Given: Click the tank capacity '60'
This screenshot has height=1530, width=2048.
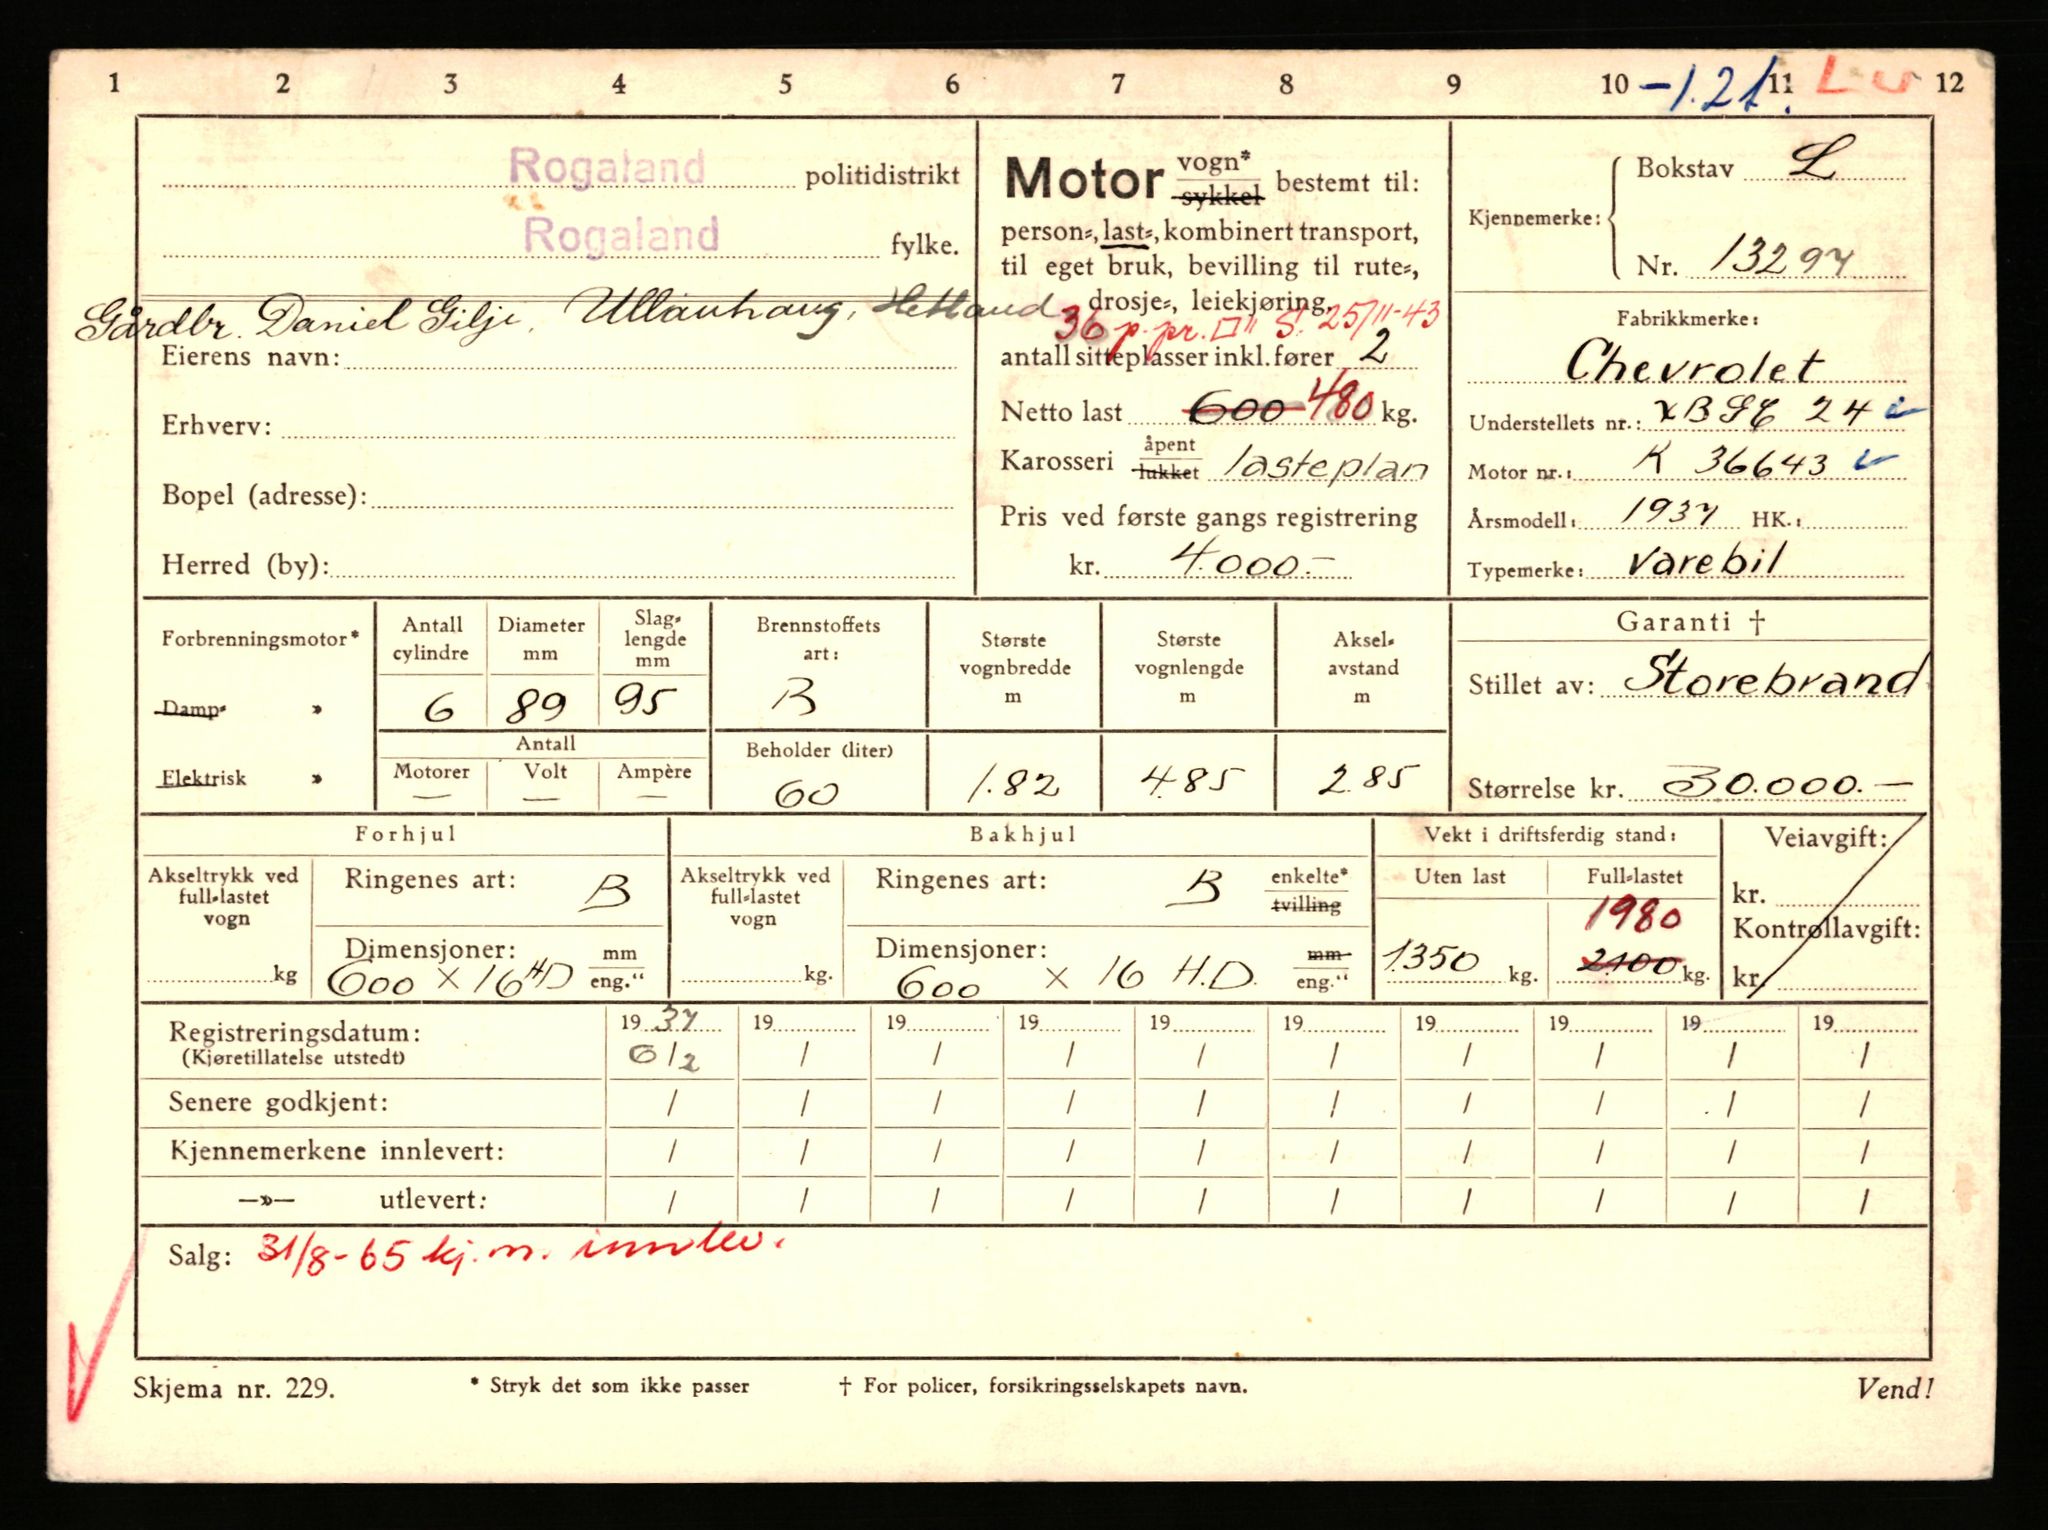Looking at the screenshot, I should click(x=805, y=793).
